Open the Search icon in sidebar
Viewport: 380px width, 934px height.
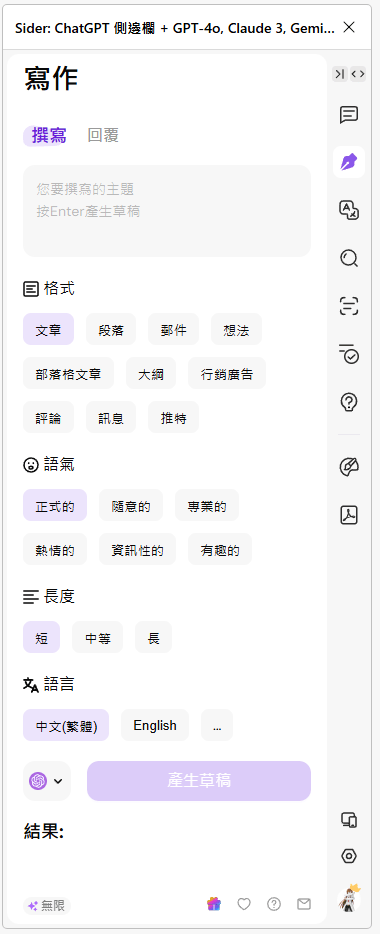tap(348, 258)
